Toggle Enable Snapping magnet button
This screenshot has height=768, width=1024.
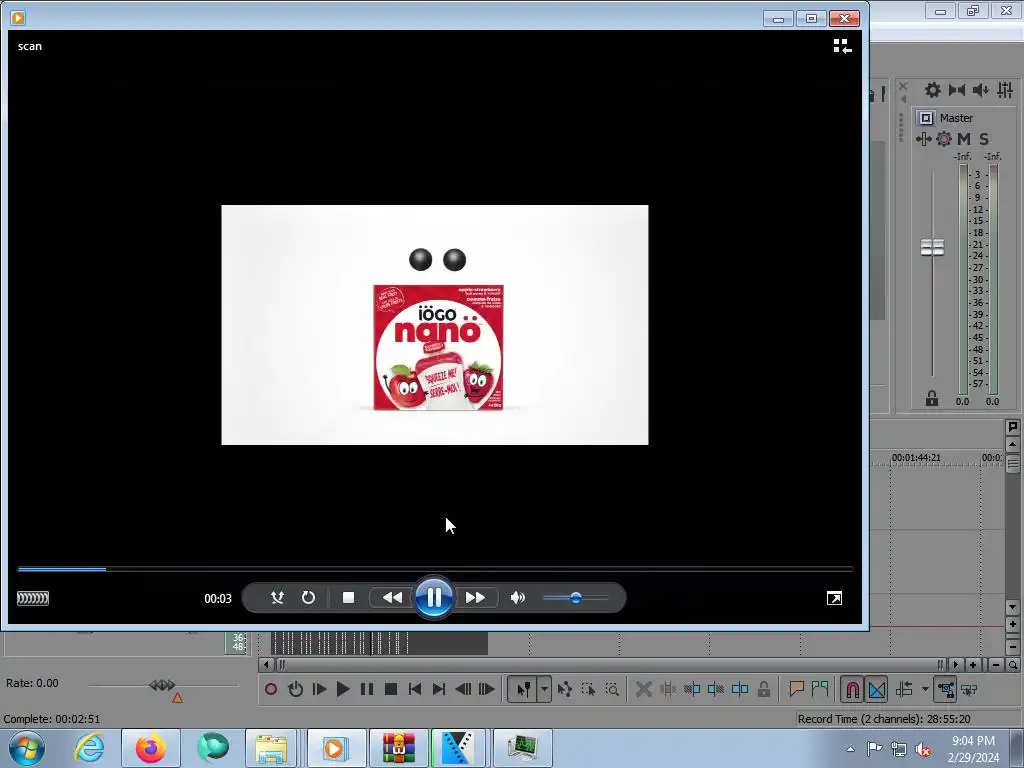pos(852,689)
